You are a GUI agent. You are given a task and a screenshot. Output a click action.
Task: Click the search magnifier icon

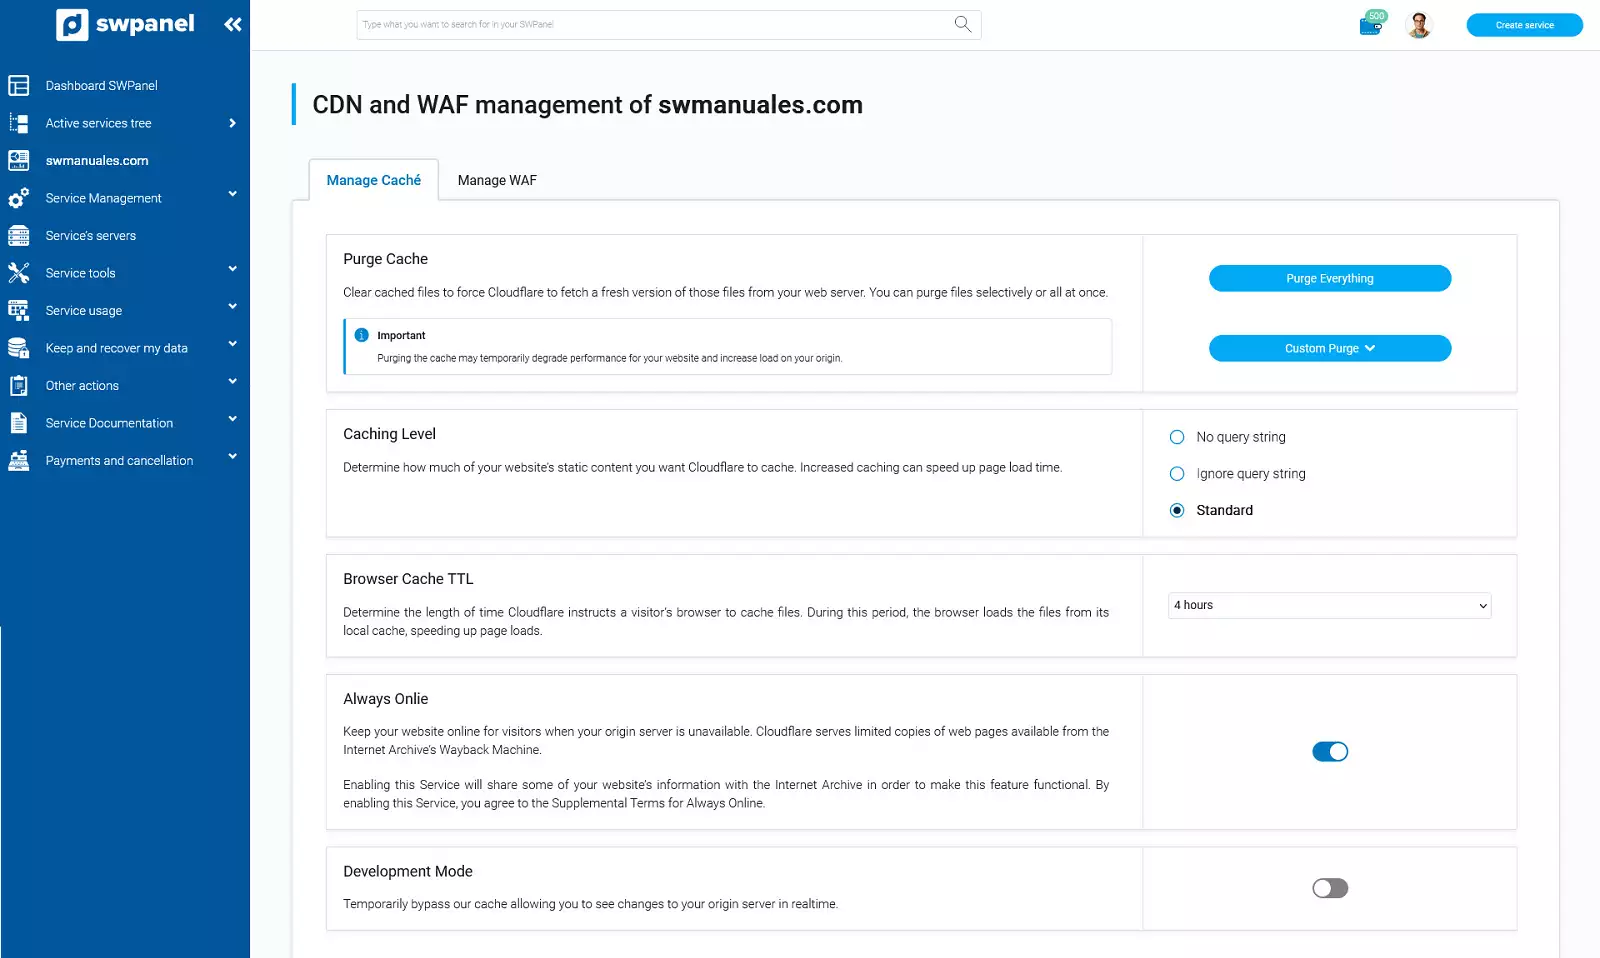click(x=962, y=24)
